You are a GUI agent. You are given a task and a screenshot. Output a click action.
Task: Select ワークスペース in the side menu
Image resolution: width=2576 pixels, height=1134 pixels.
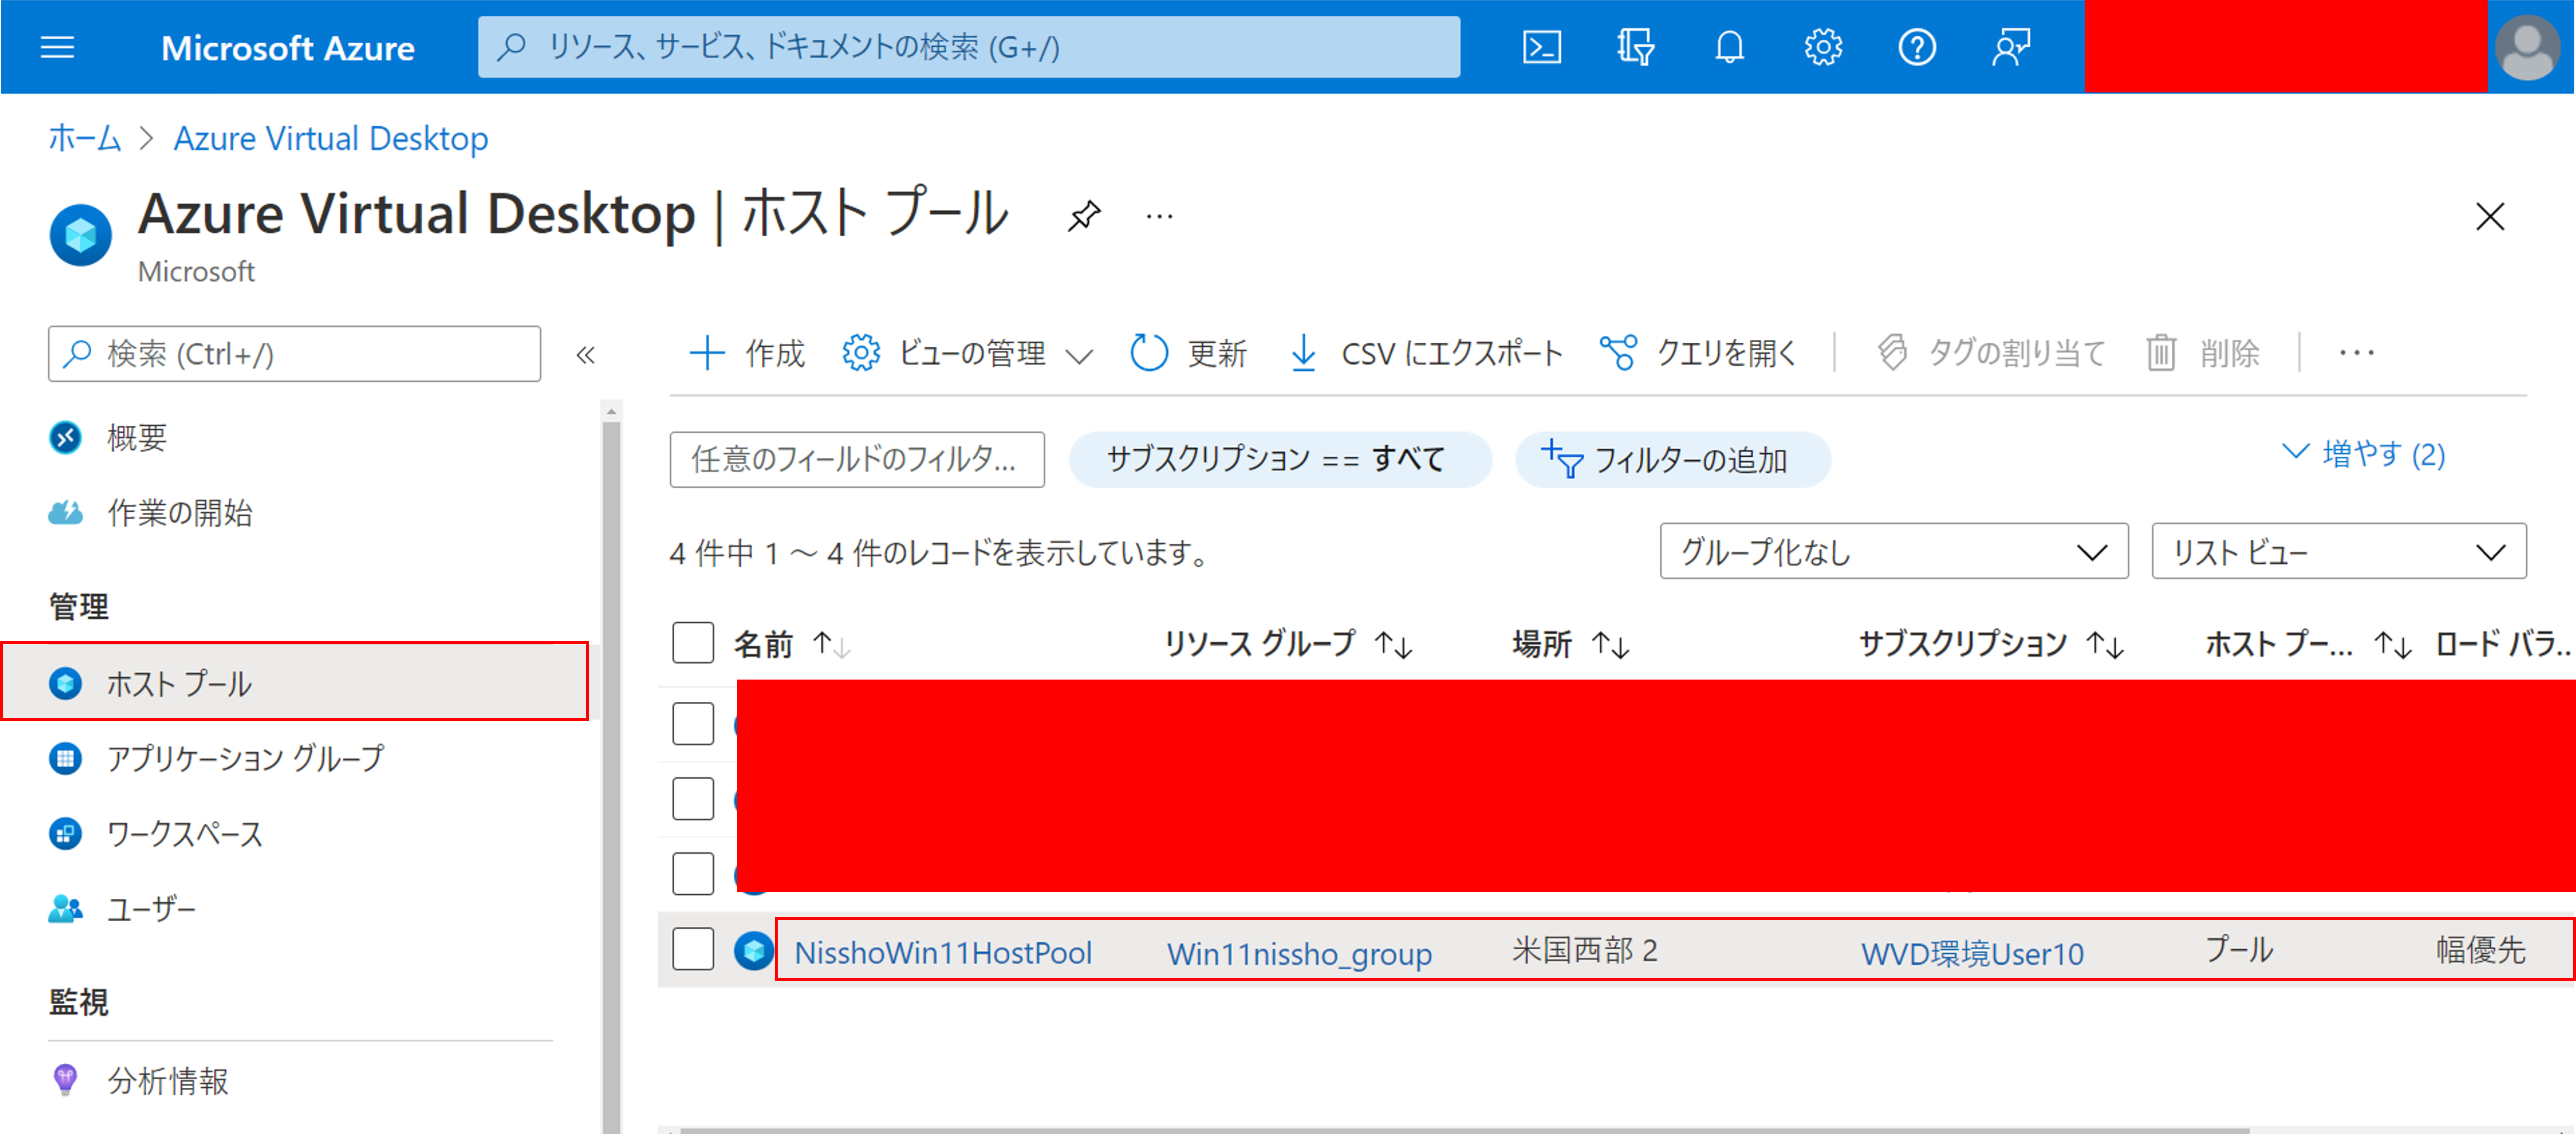click(185, 833)
